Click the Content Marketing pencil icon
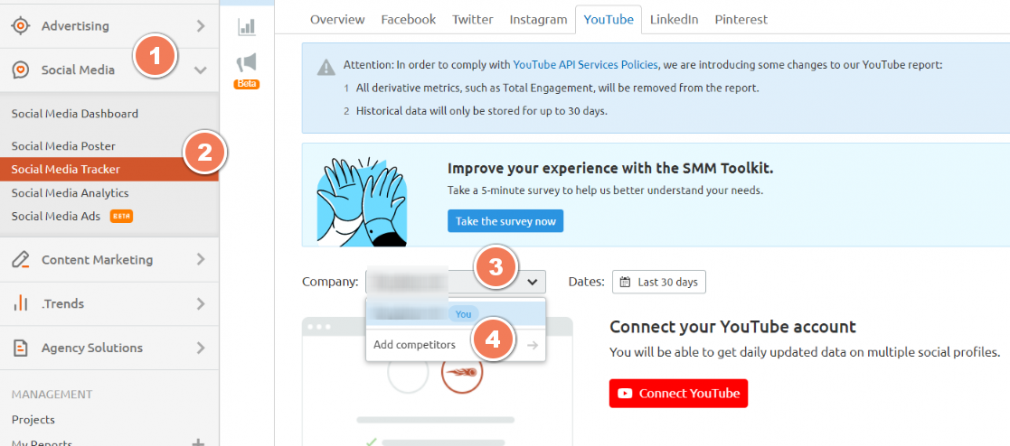1010x446 pixels. 21,260
